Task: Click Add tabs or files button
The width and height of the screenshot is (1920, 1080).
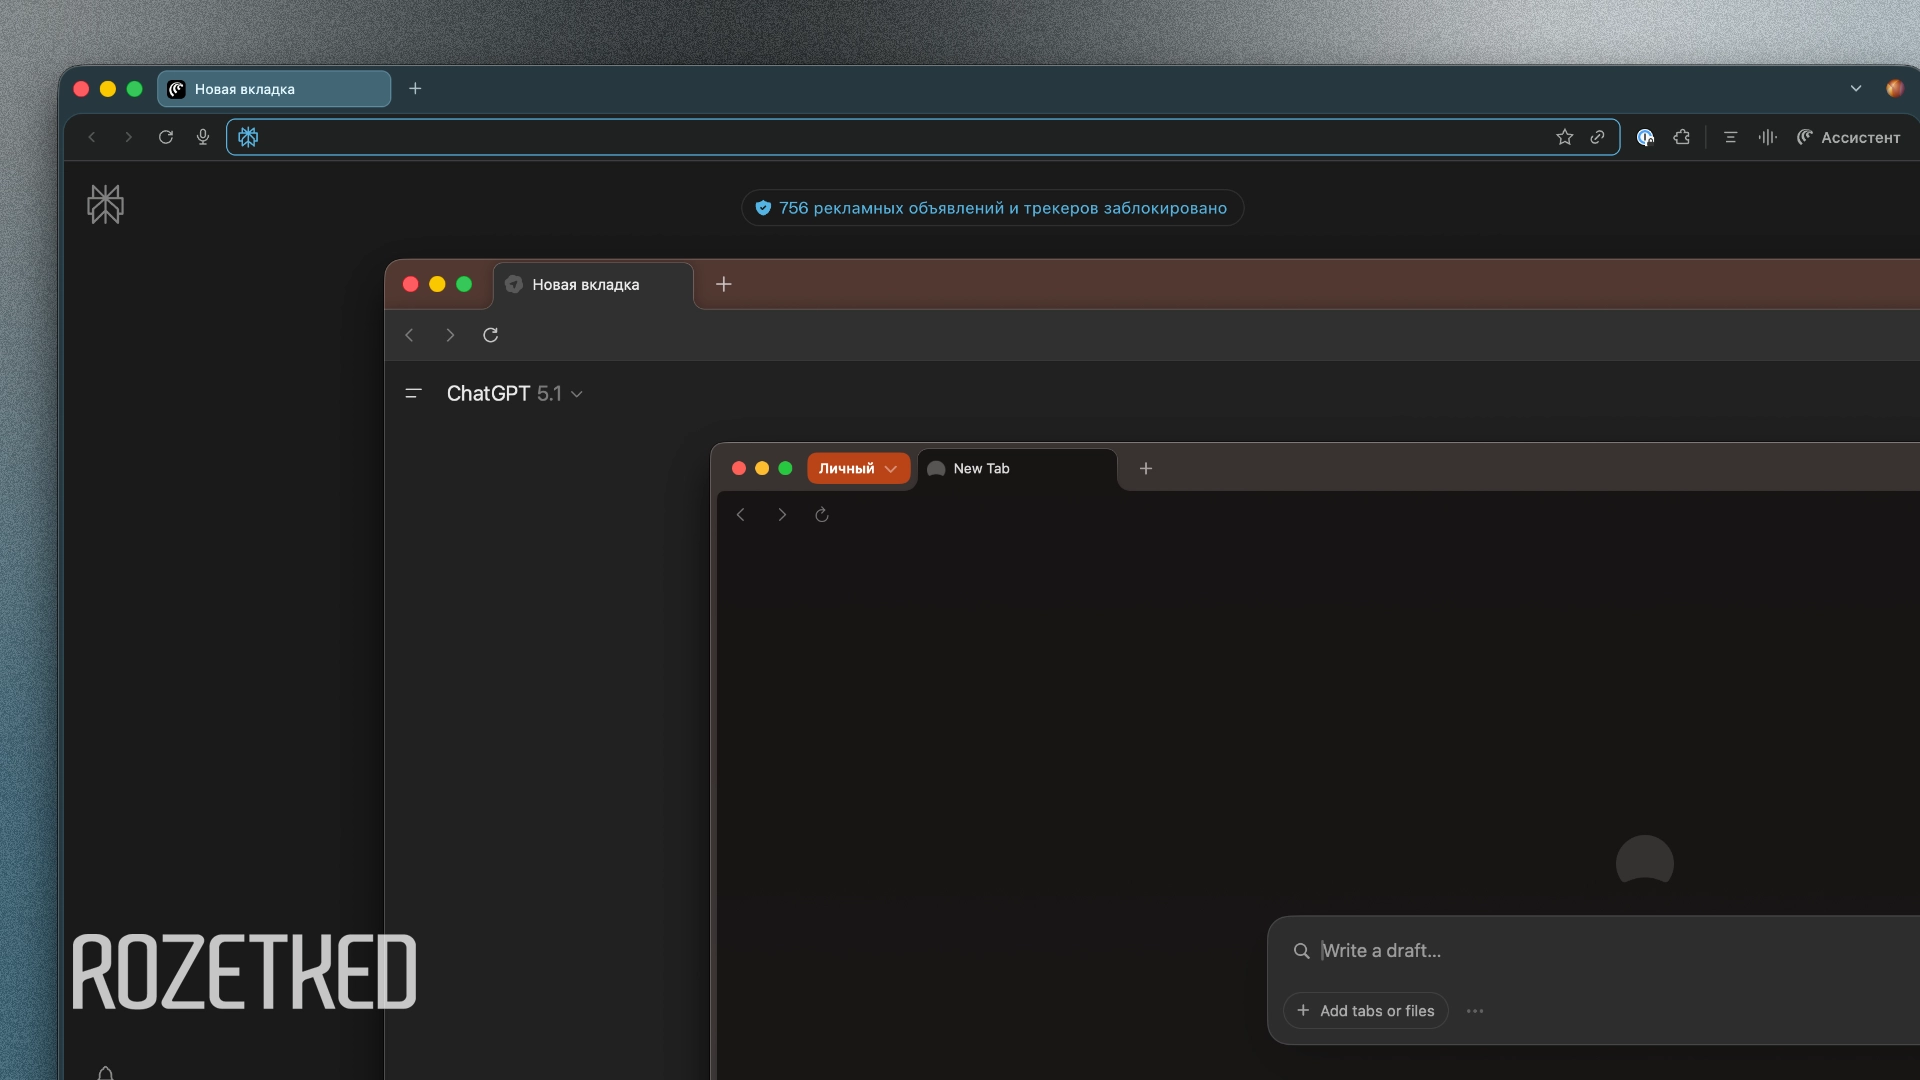Action: 1365,1011
